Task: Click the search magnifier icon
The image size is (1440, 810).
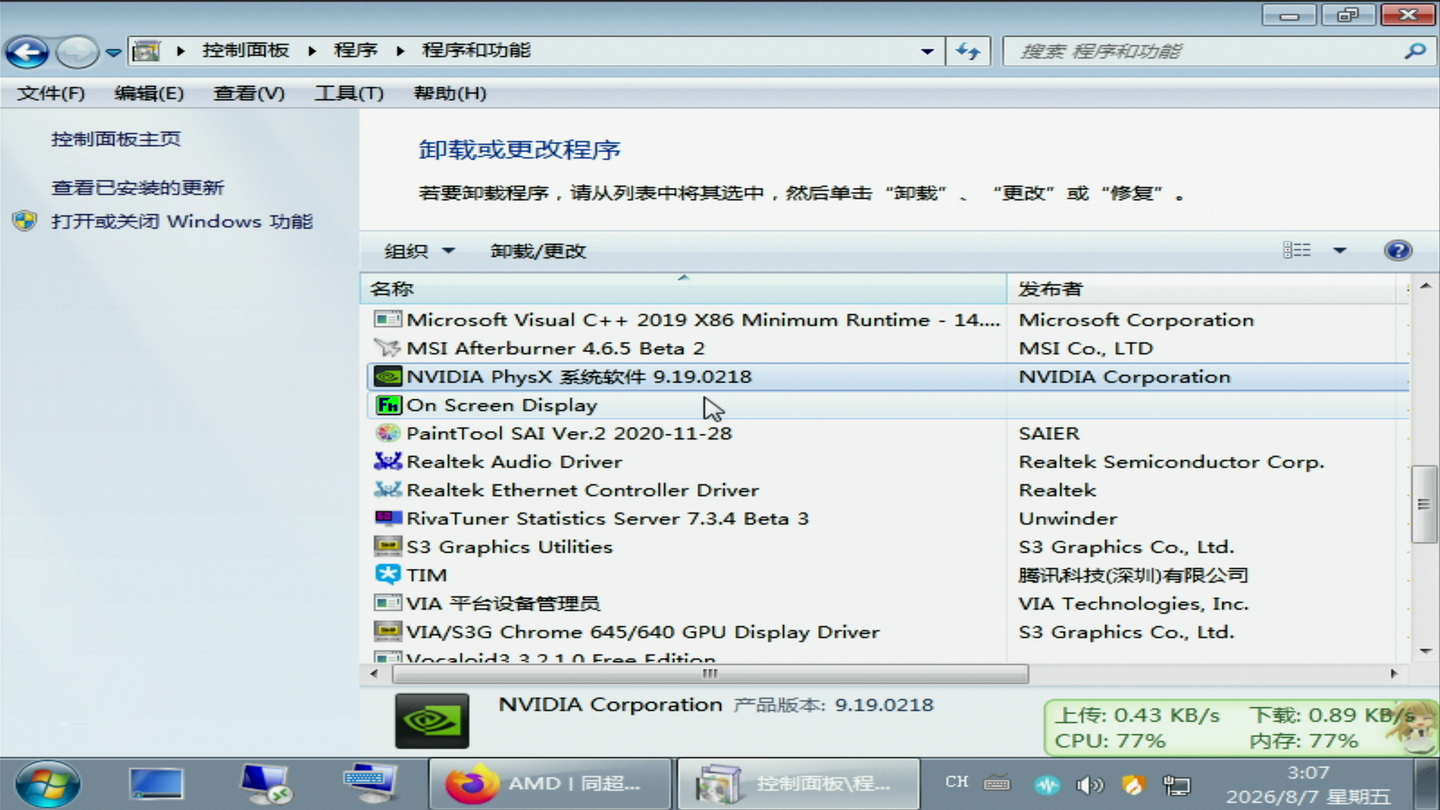Action: click(x=1415, y=51)
